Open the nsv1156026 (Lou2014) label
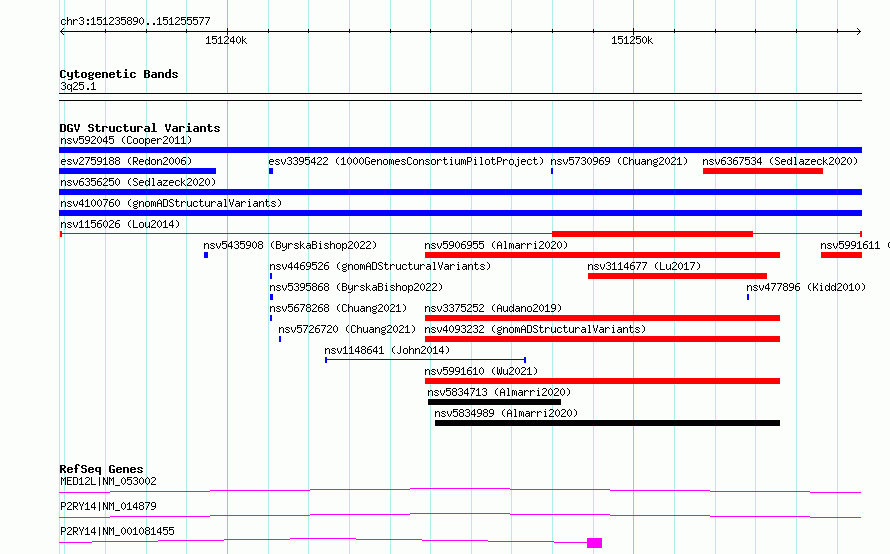The image size is (890, 554). (120, 224)
